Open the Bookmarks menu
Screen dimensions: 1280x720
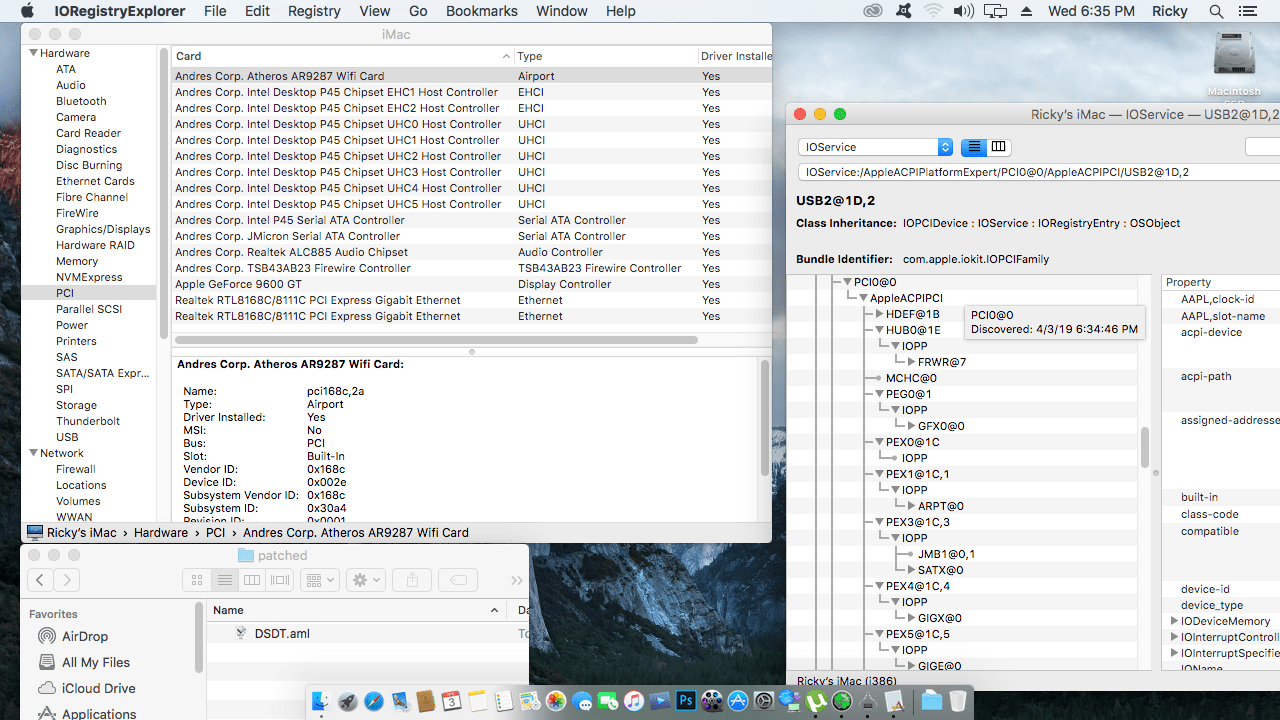(x=481, y=11)
